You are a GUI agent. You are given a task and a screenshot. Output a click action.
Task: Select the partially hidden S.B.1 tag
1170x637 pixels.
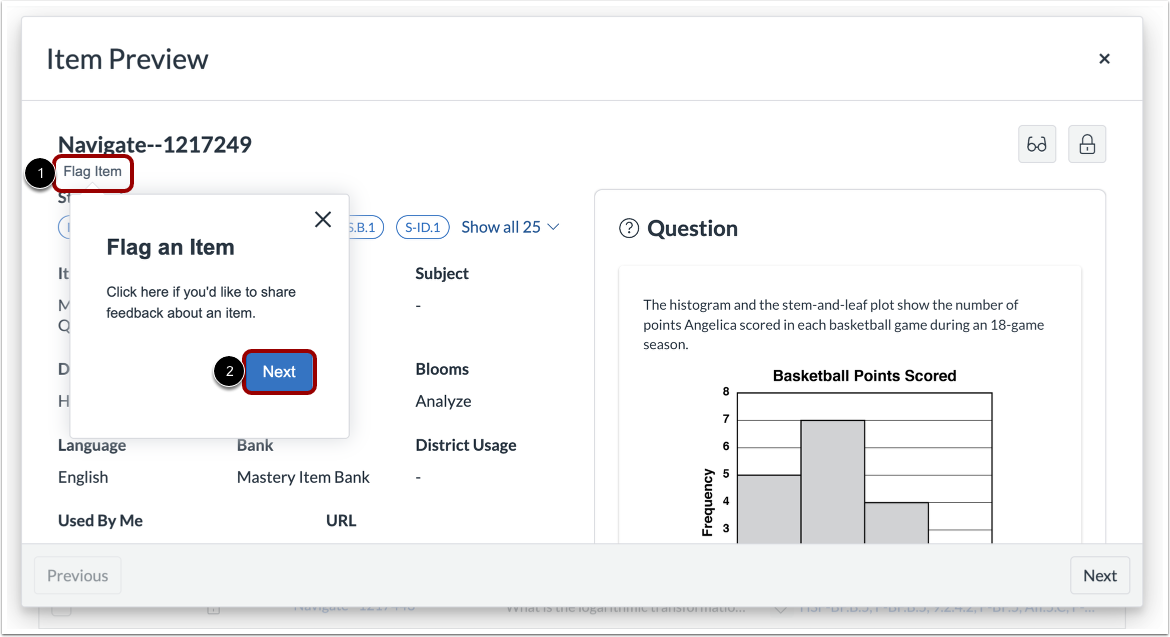[x=364, y=227]
